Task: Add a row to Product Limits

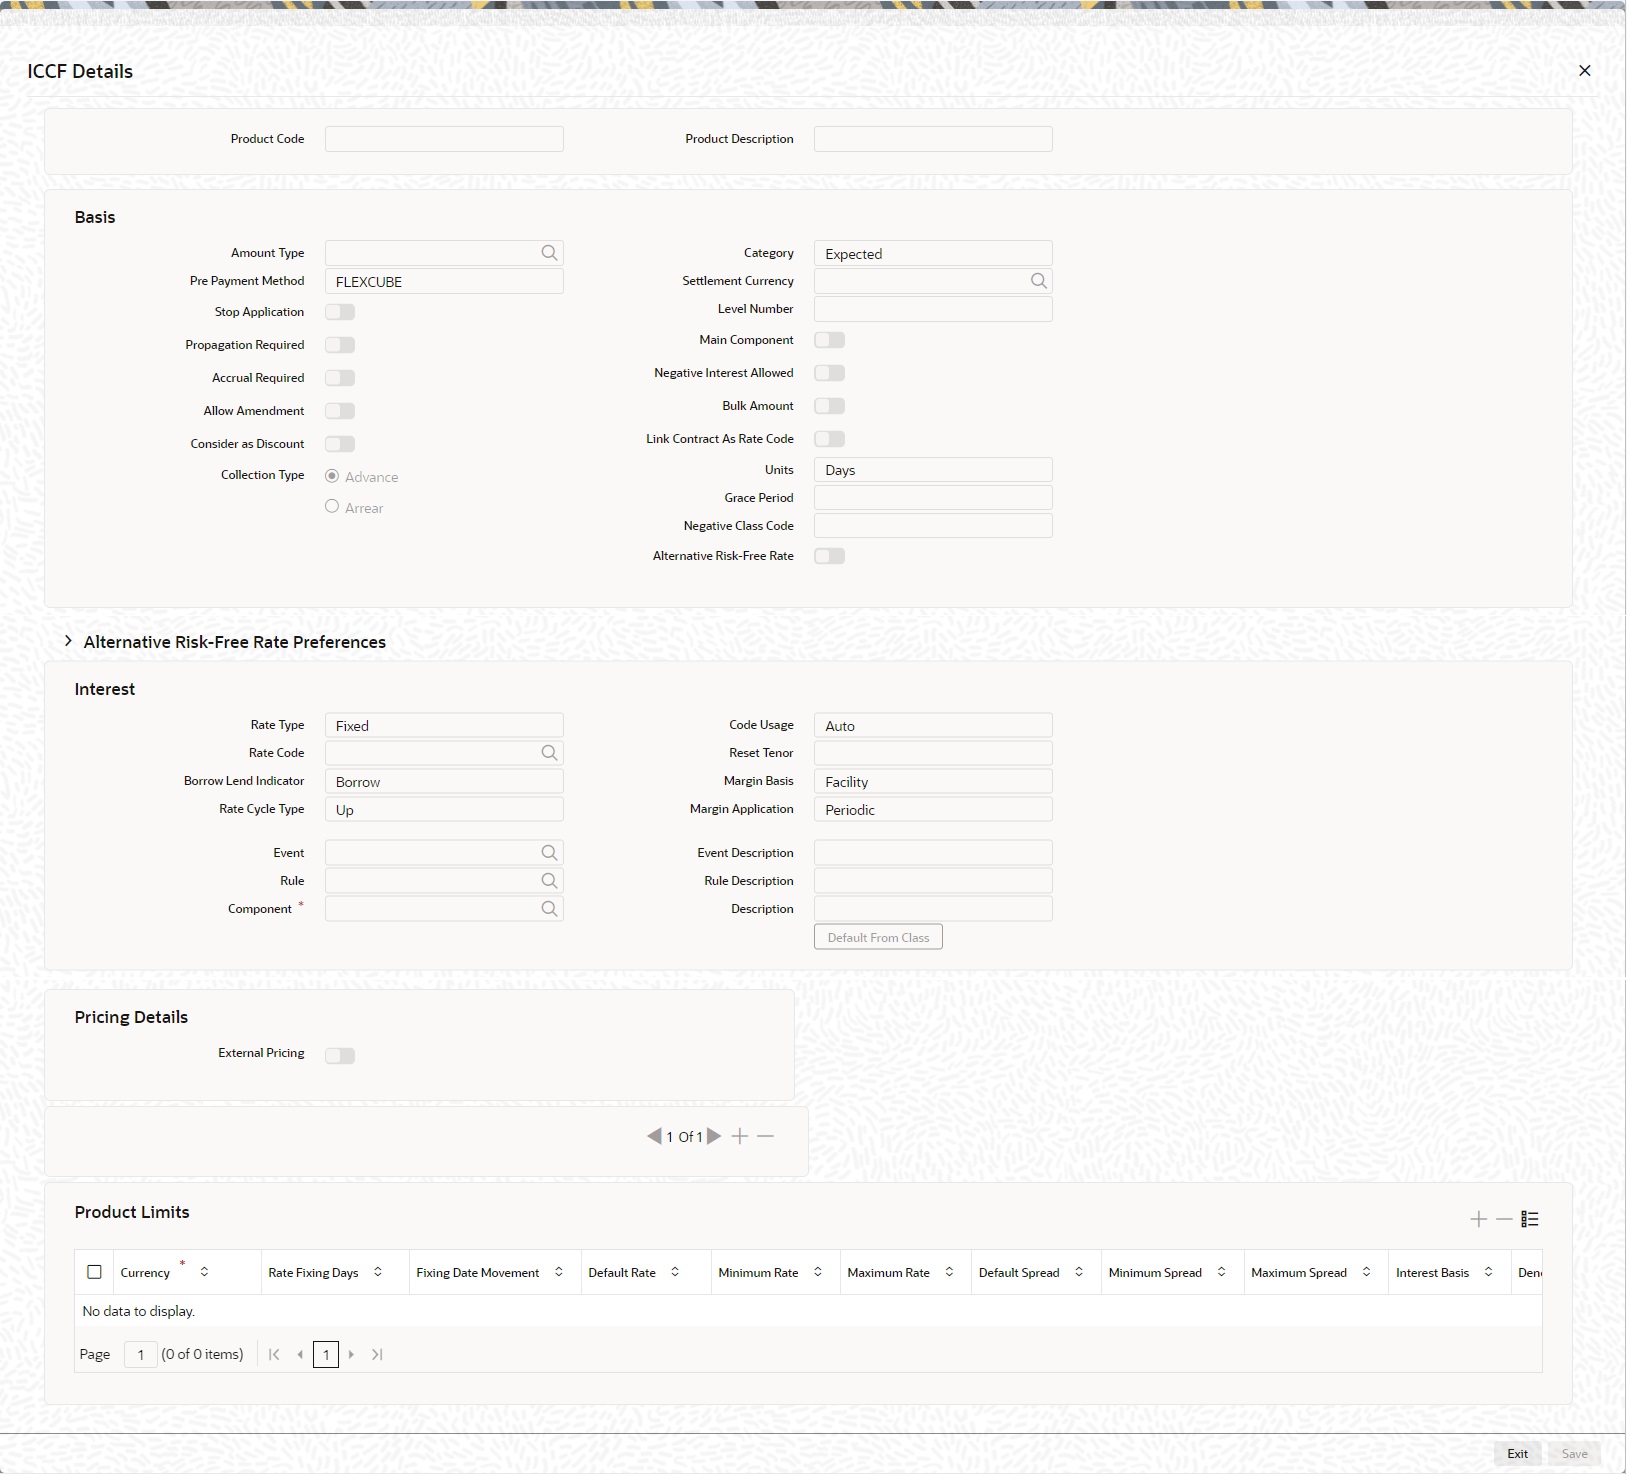Action: tap(1479, 1219)
